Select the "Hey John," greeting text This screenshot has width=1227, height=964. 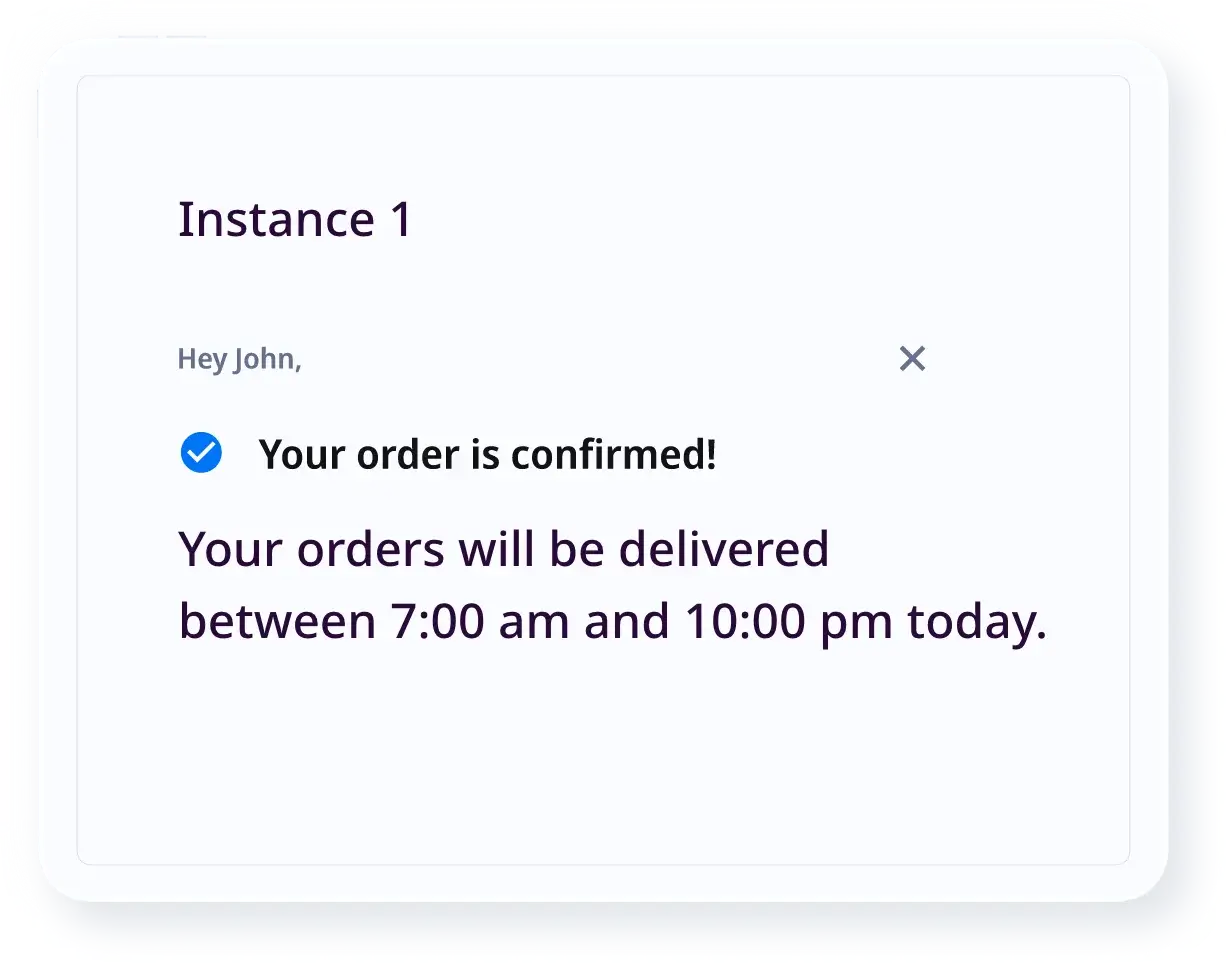(x=239, y=359)
